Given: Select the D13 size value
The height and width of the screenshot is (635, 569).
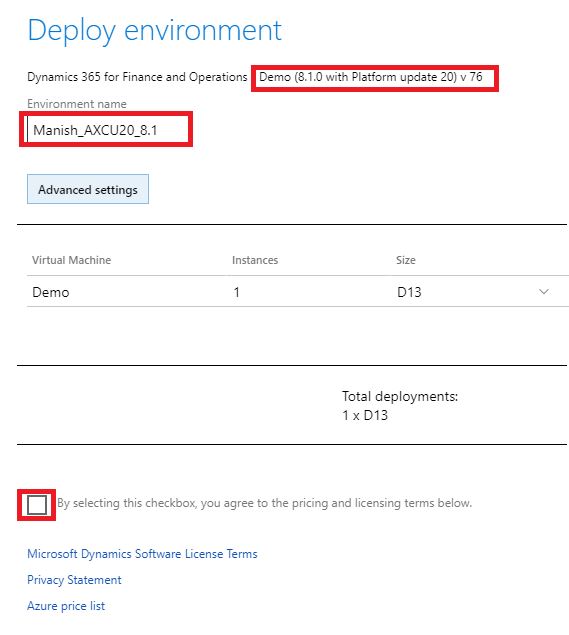Looking at the screenshot, I should click(409, 292).
